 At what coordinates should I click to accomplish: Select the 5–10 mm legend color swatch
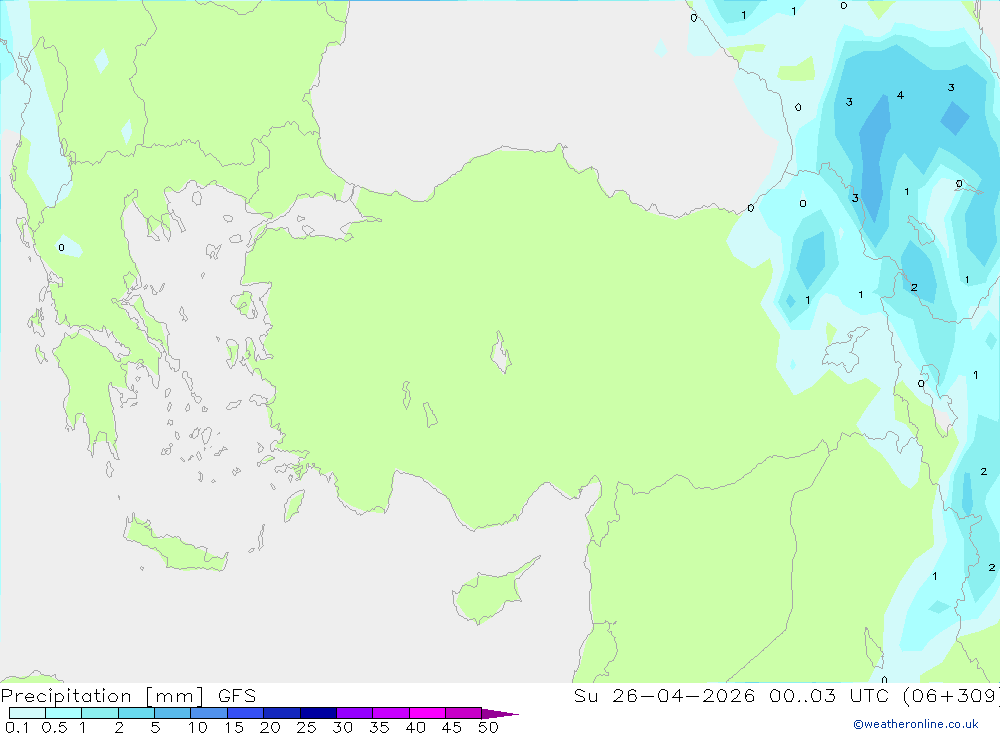[173, 713]
